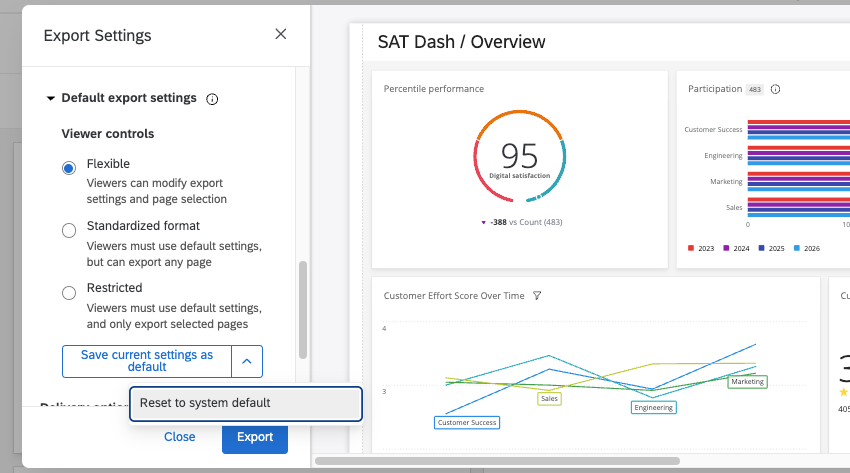Select the Flexible viewer control option

[69, 168]
